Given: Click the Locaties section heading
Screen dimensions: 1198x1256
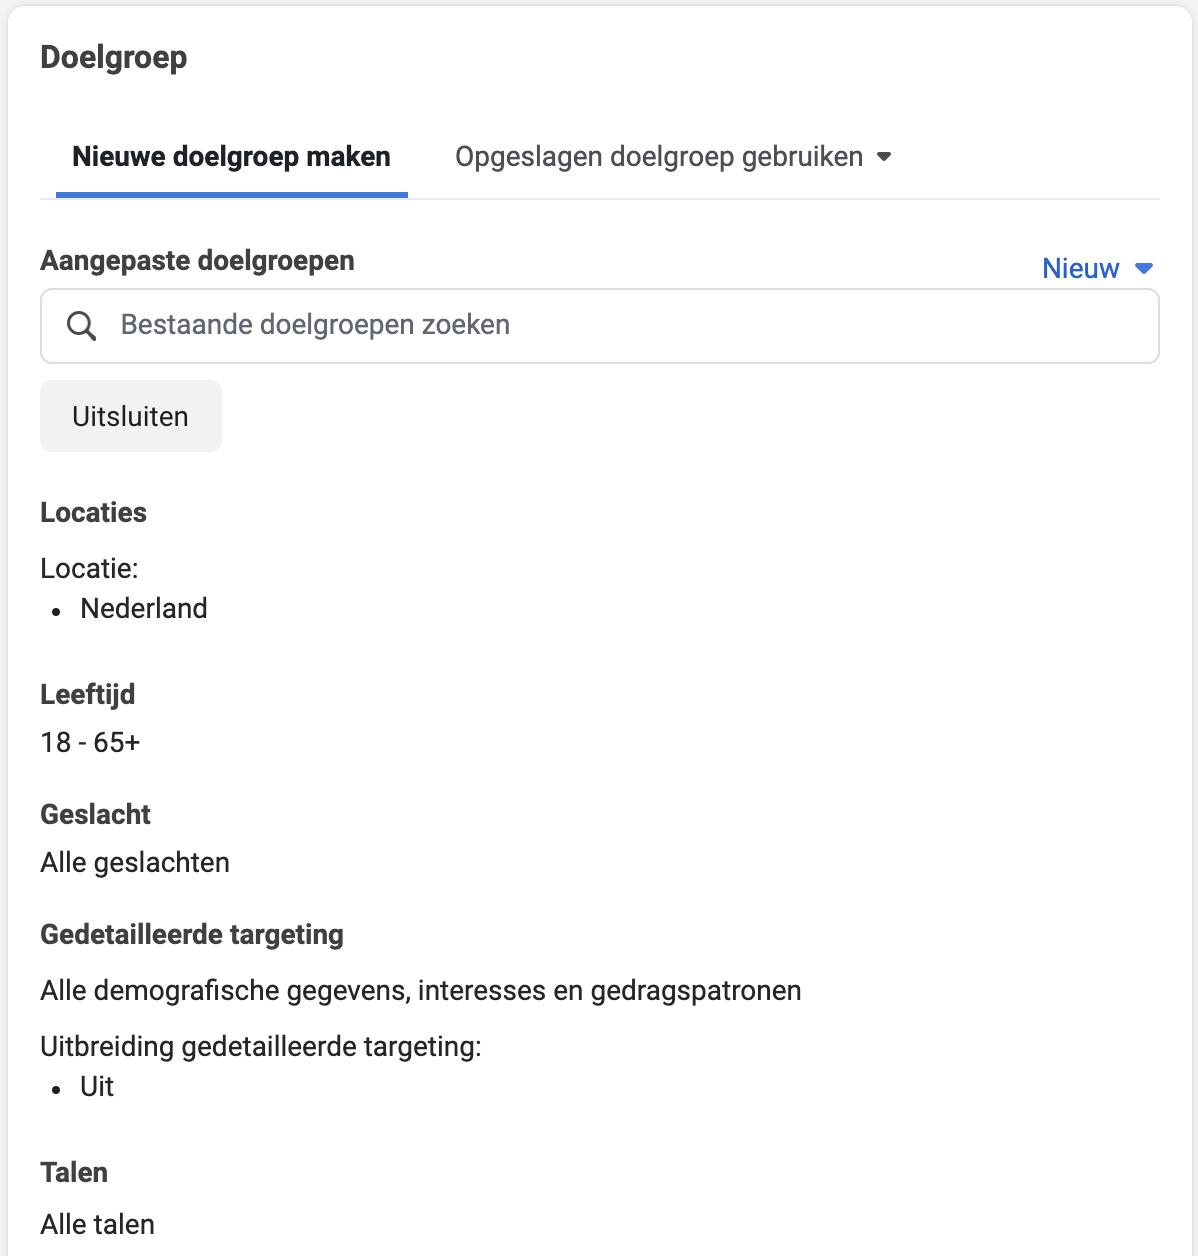Looking at the screenshot, I should tap(93, 512).
